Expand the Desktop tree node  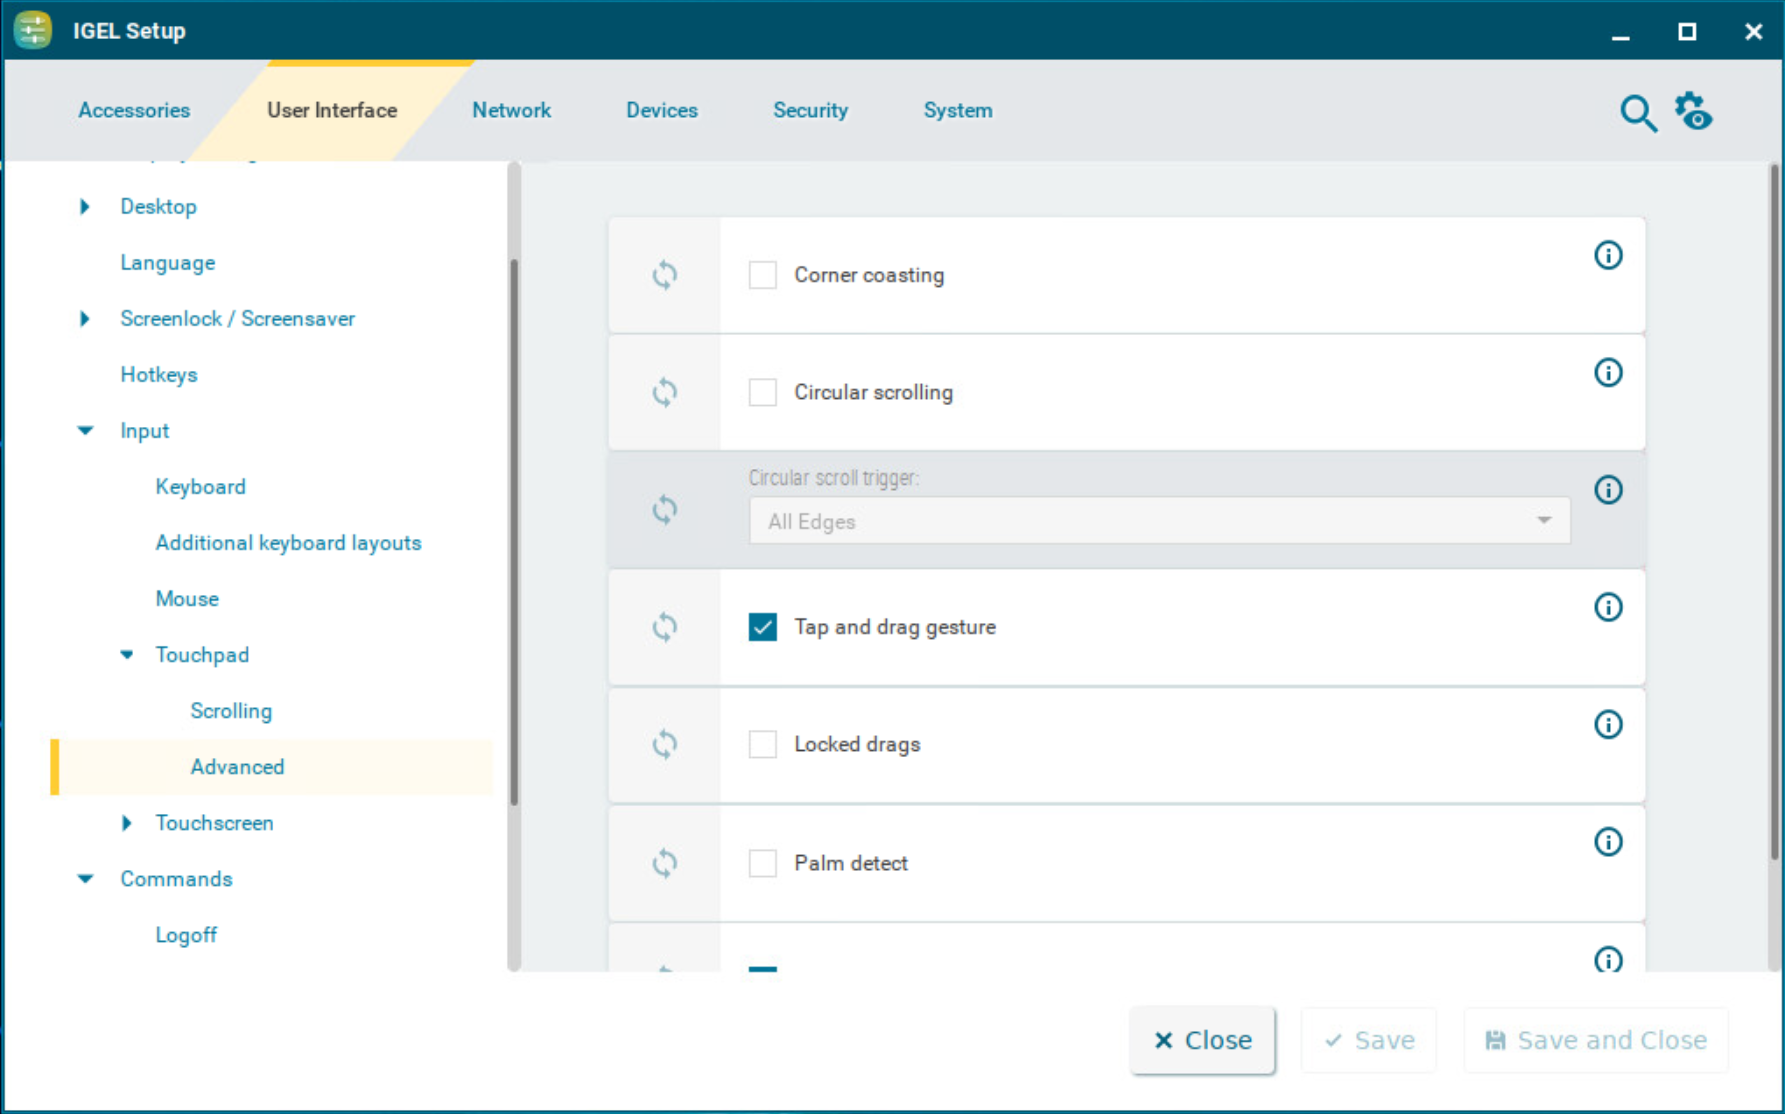(x=85, y=207)
